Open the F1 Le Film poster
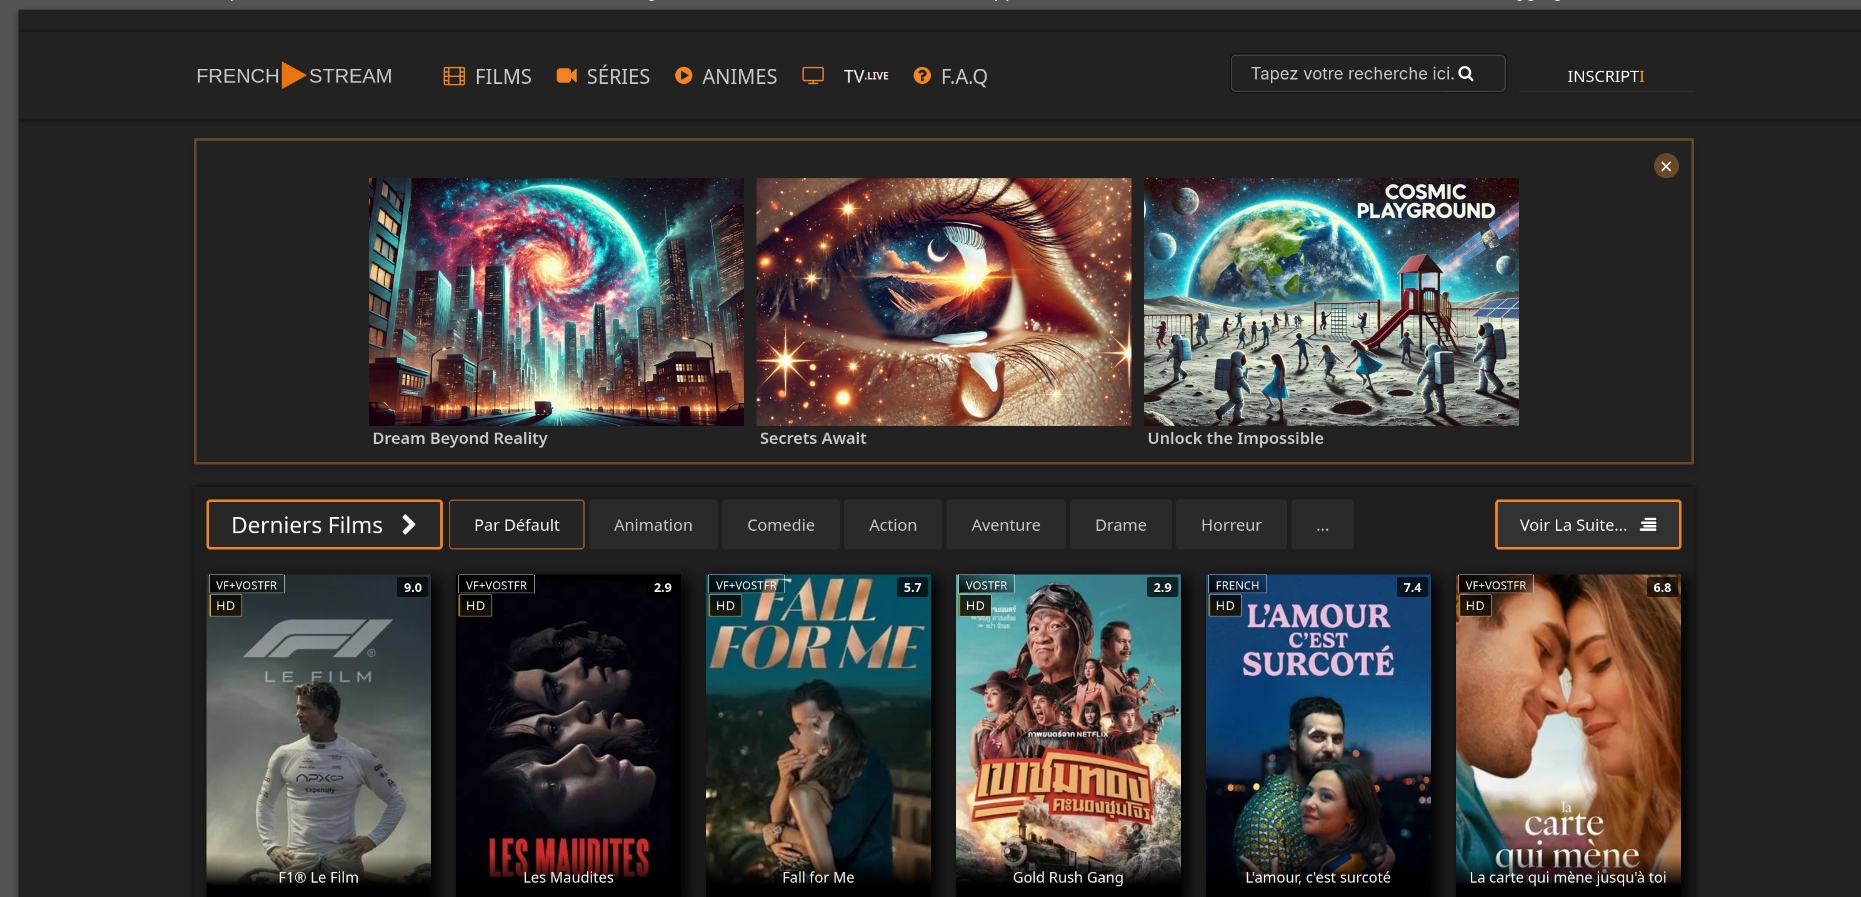Image resolution: width=1861 pixels, height=897 pixels. pos(318,735)
